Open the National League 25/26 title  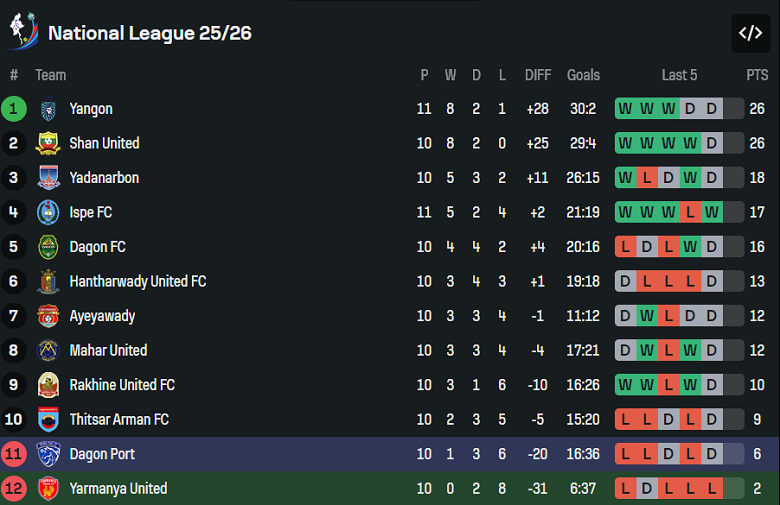click(149, 33)
